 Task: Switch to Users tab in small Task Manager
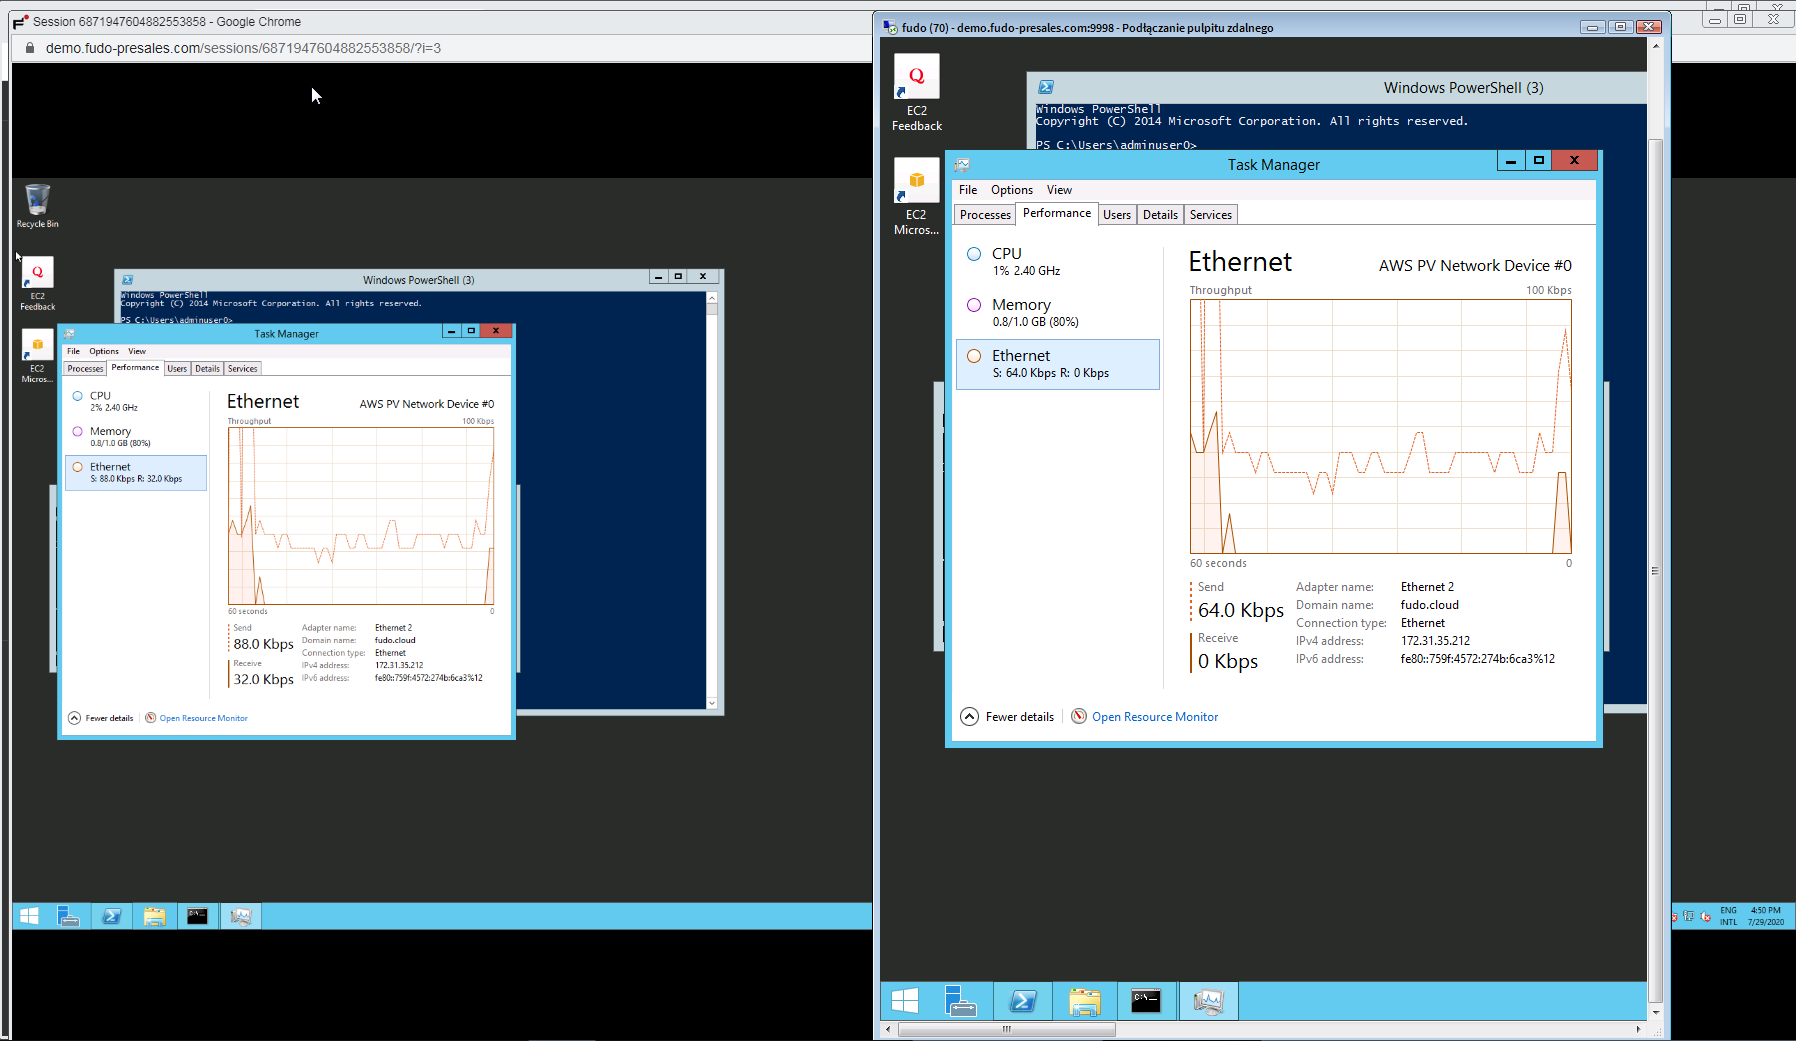(177, 369)
